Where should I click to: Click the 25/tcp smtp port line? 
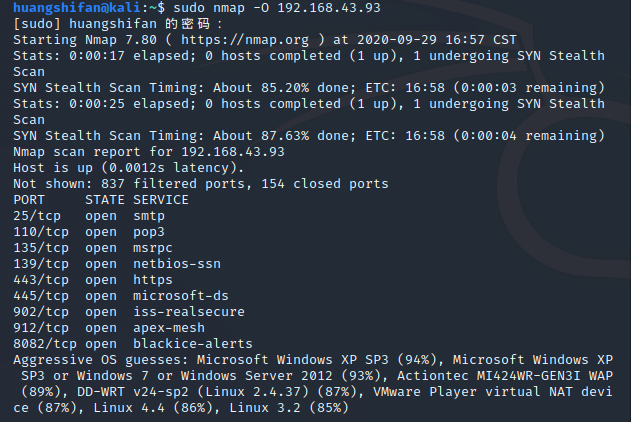coord(89,216)
